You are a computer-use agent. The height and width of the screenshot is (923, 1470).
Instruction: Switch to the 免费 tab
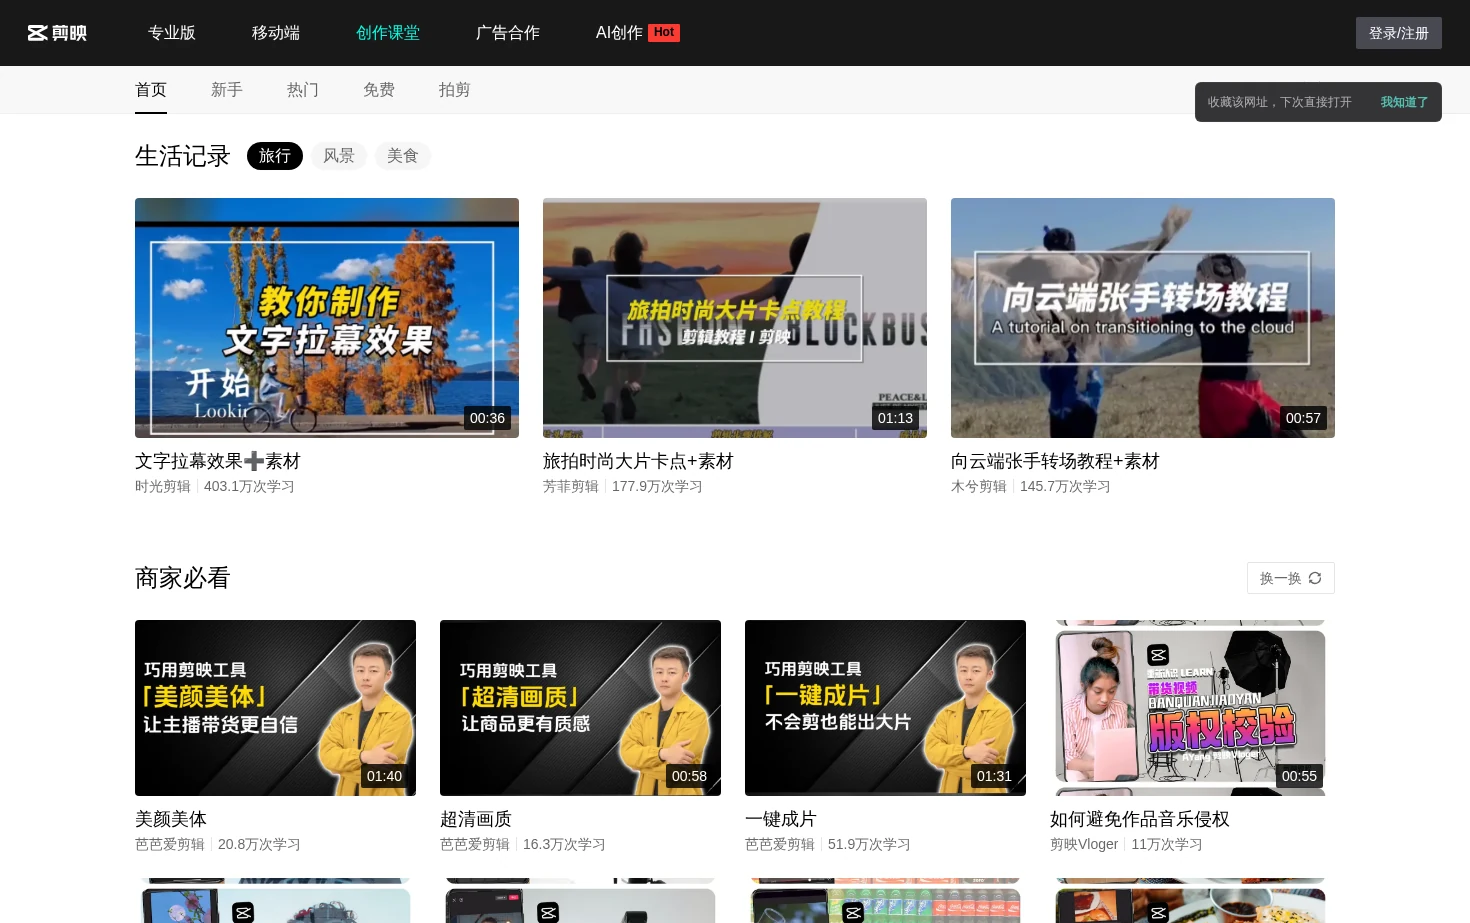pos(379,90)
